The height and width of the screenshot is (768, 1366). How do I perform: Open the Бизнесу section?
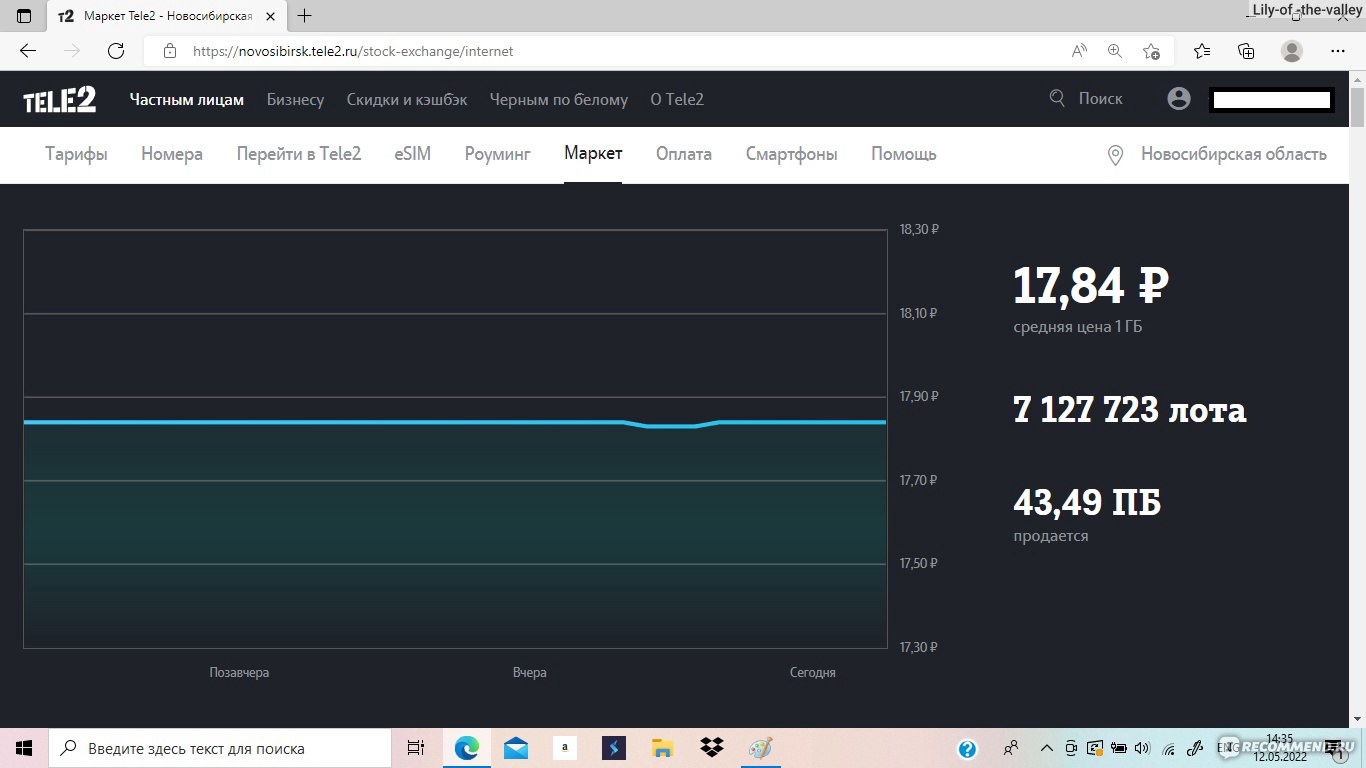coord(295,99)
